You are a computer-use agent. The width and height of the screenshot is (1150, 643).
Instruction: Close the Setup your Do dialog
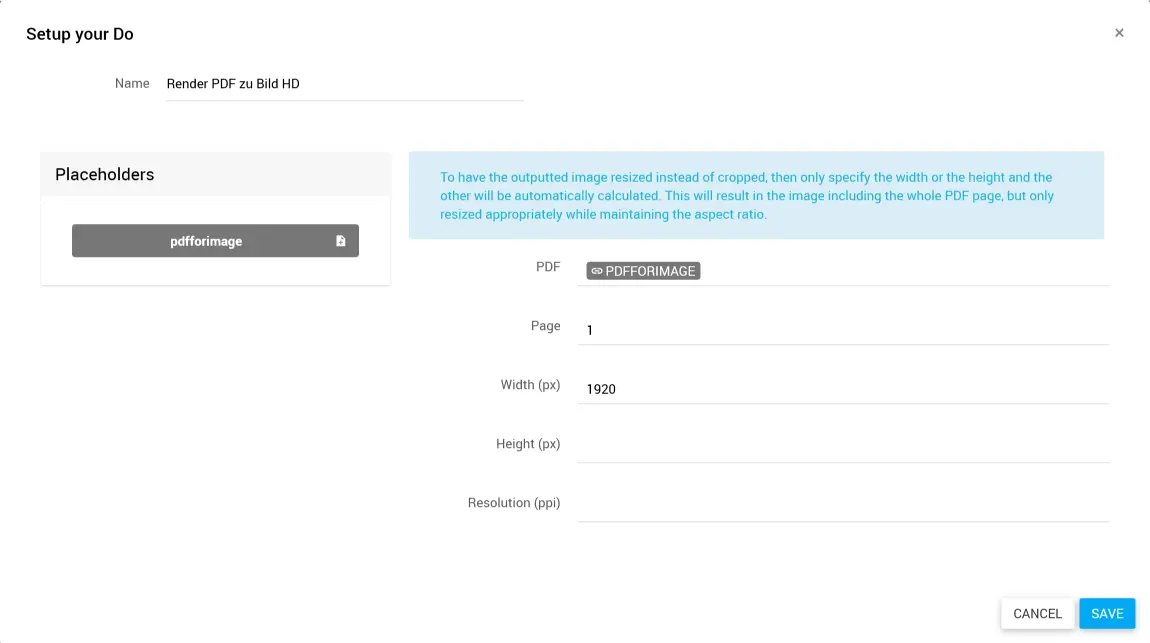click(1119, 33)
